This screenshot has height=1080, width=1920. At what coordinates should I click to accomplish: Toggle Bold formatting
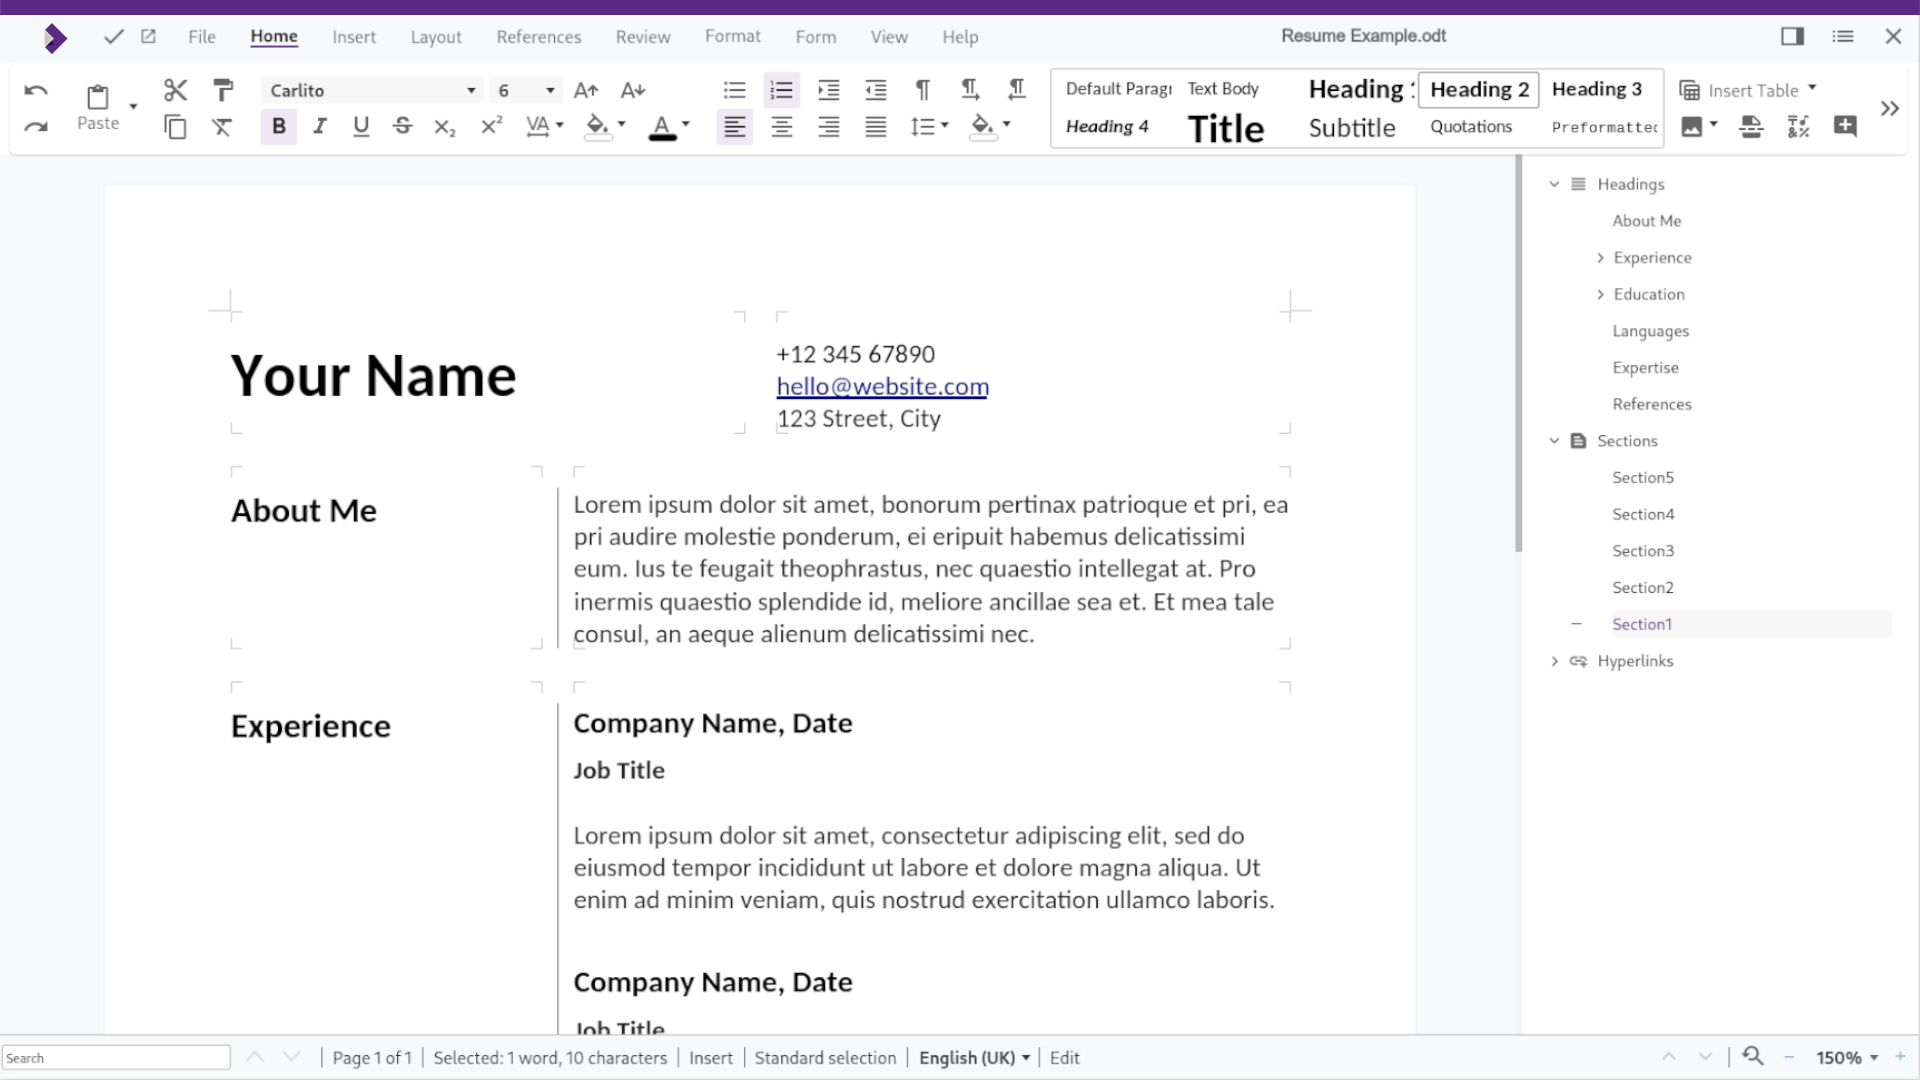coord(279,126)
